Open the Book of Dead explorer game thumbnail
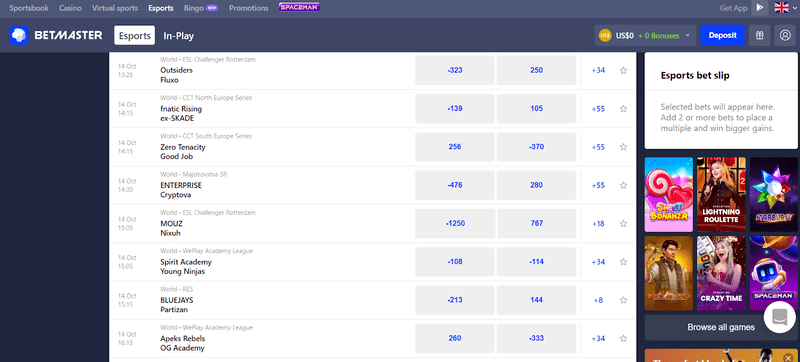Screen dimensions: 800x362 [669, 273]
